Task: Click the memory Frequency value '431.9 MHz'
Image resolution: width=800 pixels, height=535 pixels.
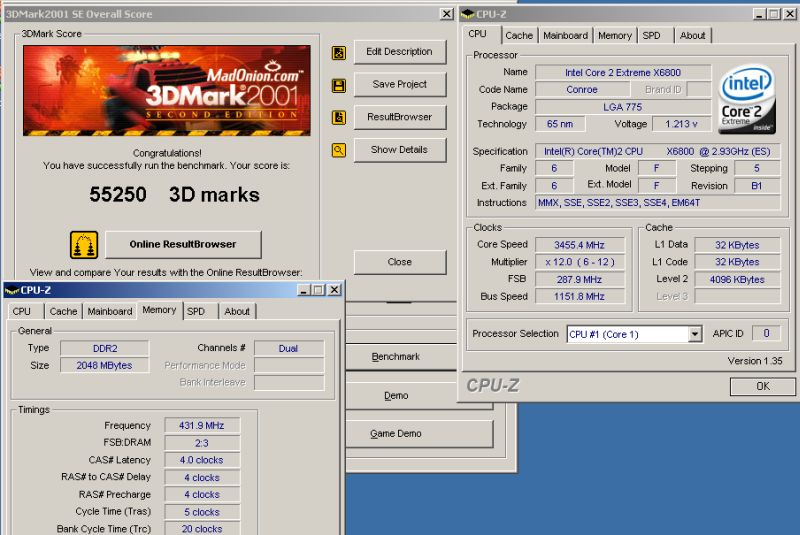Action: click(202, 425)
